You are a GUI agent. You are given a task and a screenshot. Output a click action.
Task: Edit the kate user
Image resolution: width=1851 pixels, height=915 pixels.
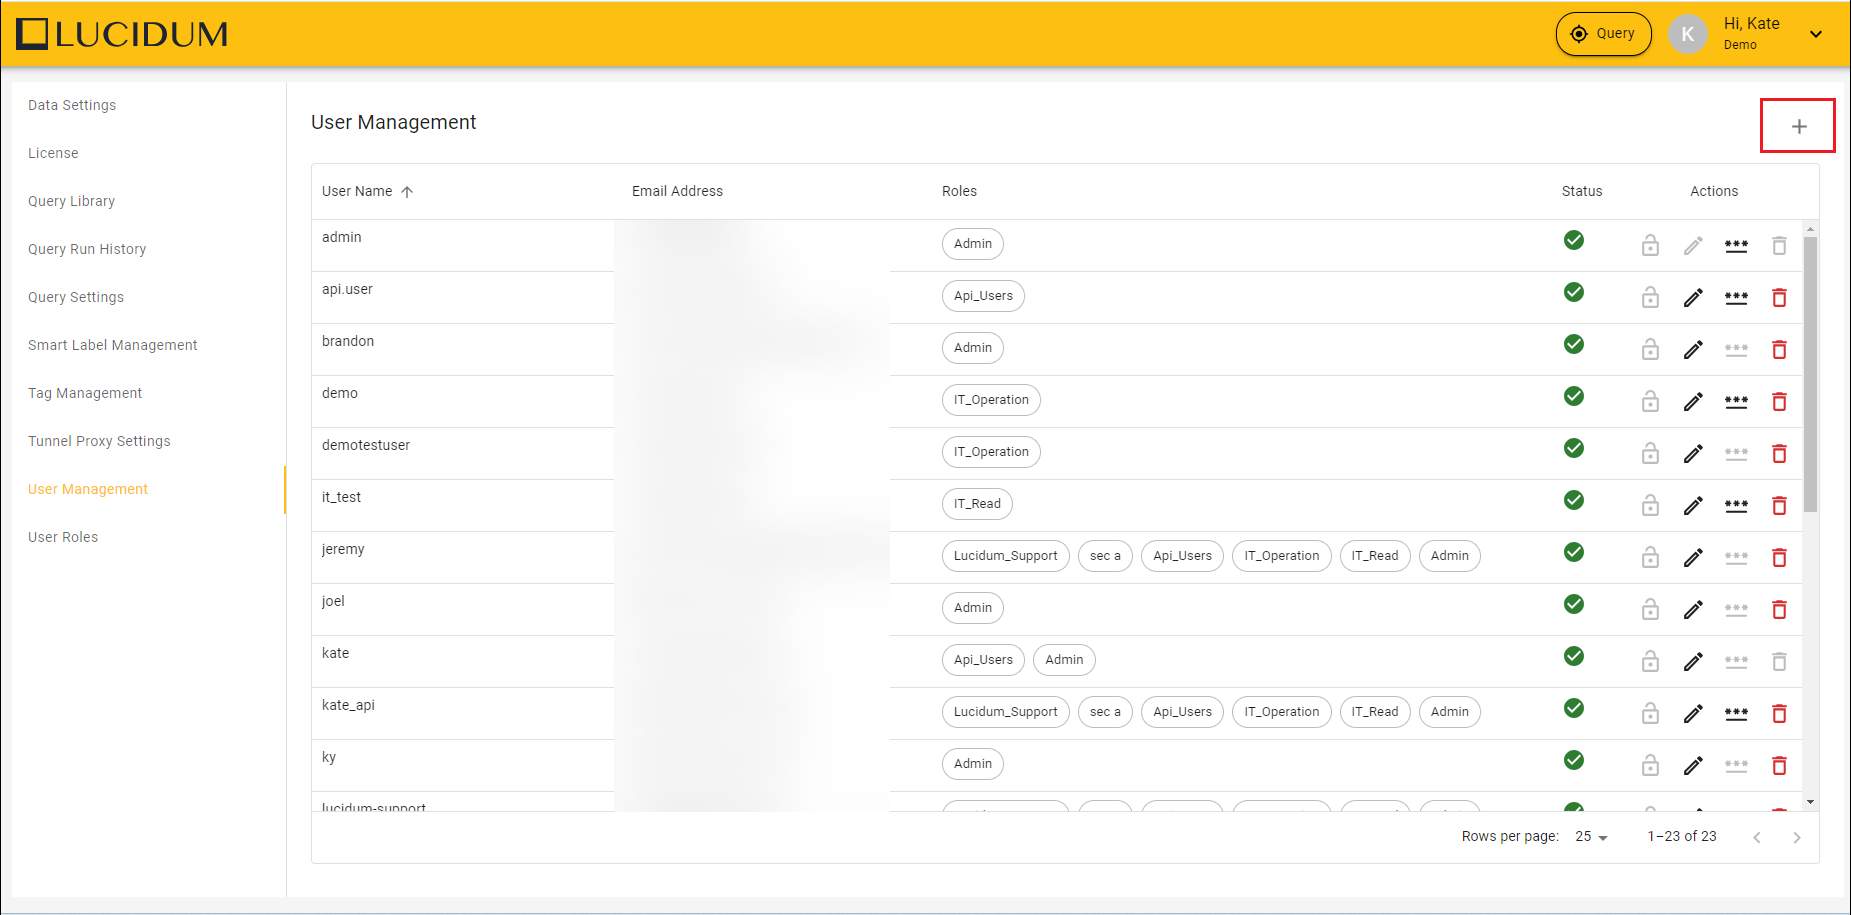[x=1693, y=662]
